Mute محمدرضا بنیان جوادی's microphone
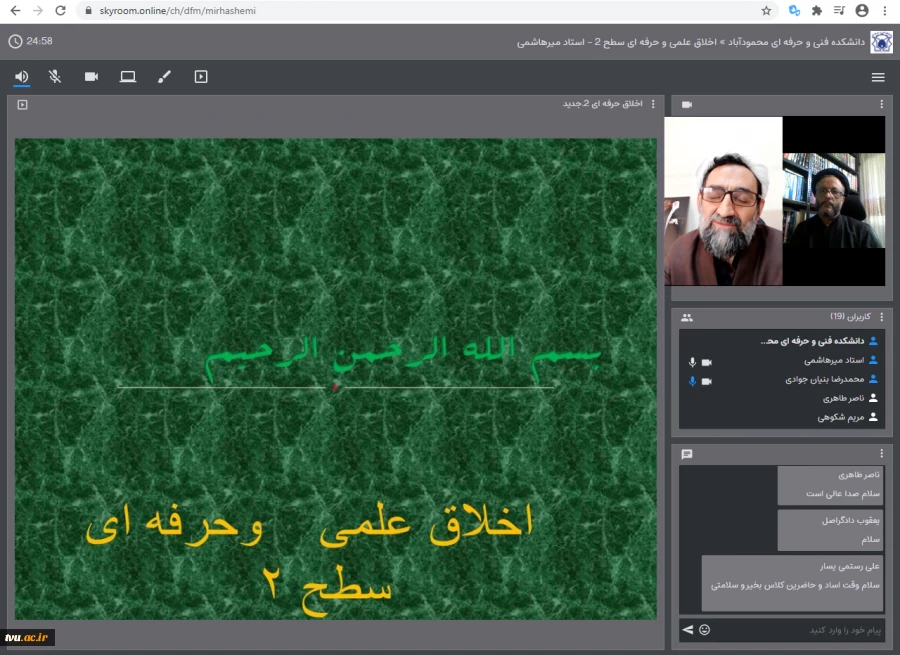900x655 pixels. click(x=692, y=381)
